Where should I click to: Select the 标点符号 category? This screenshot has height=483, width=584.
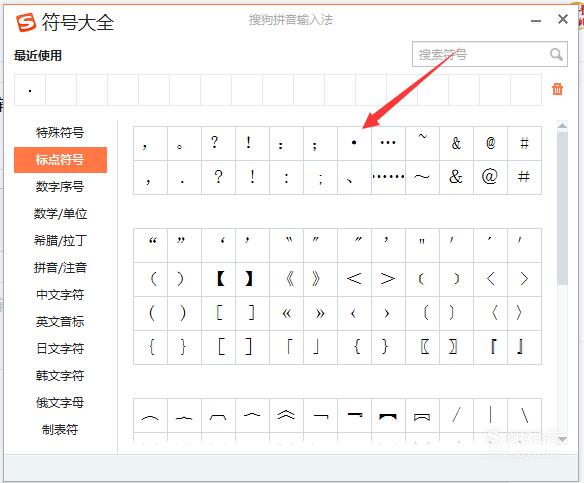(60, 160)
